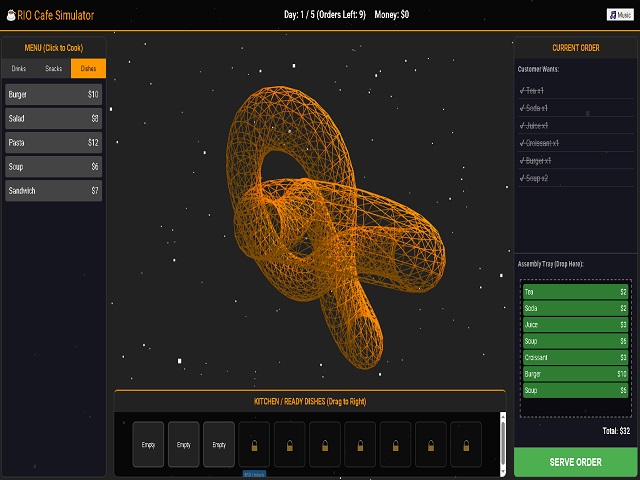Click the fifth padlock slot in the kitchen
The width and height of the screenshot is (640, 480).
(x=396, y=444)
